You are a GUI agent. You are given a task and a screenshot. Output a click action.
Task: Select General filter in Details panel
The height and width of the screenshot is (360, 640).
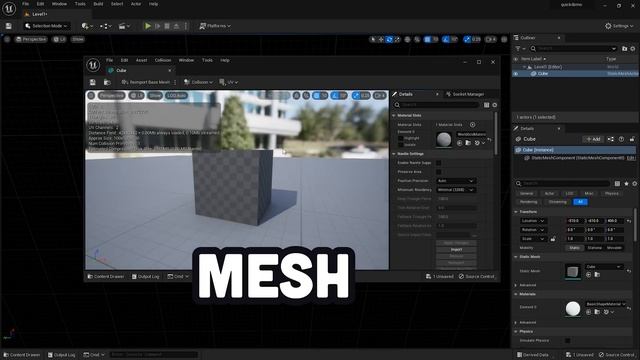pos(527,193)
